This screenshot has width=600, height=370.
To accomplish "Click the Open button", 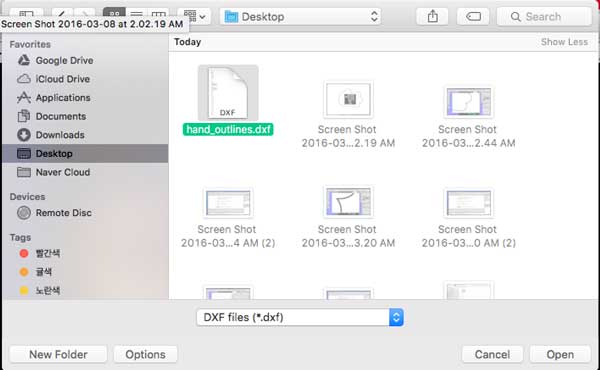I will [560, 354].
